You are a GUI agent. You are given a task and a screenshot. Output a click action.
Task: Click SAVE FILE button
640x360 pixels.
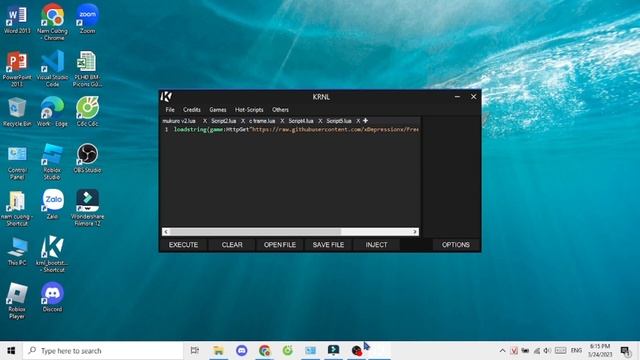328,244
